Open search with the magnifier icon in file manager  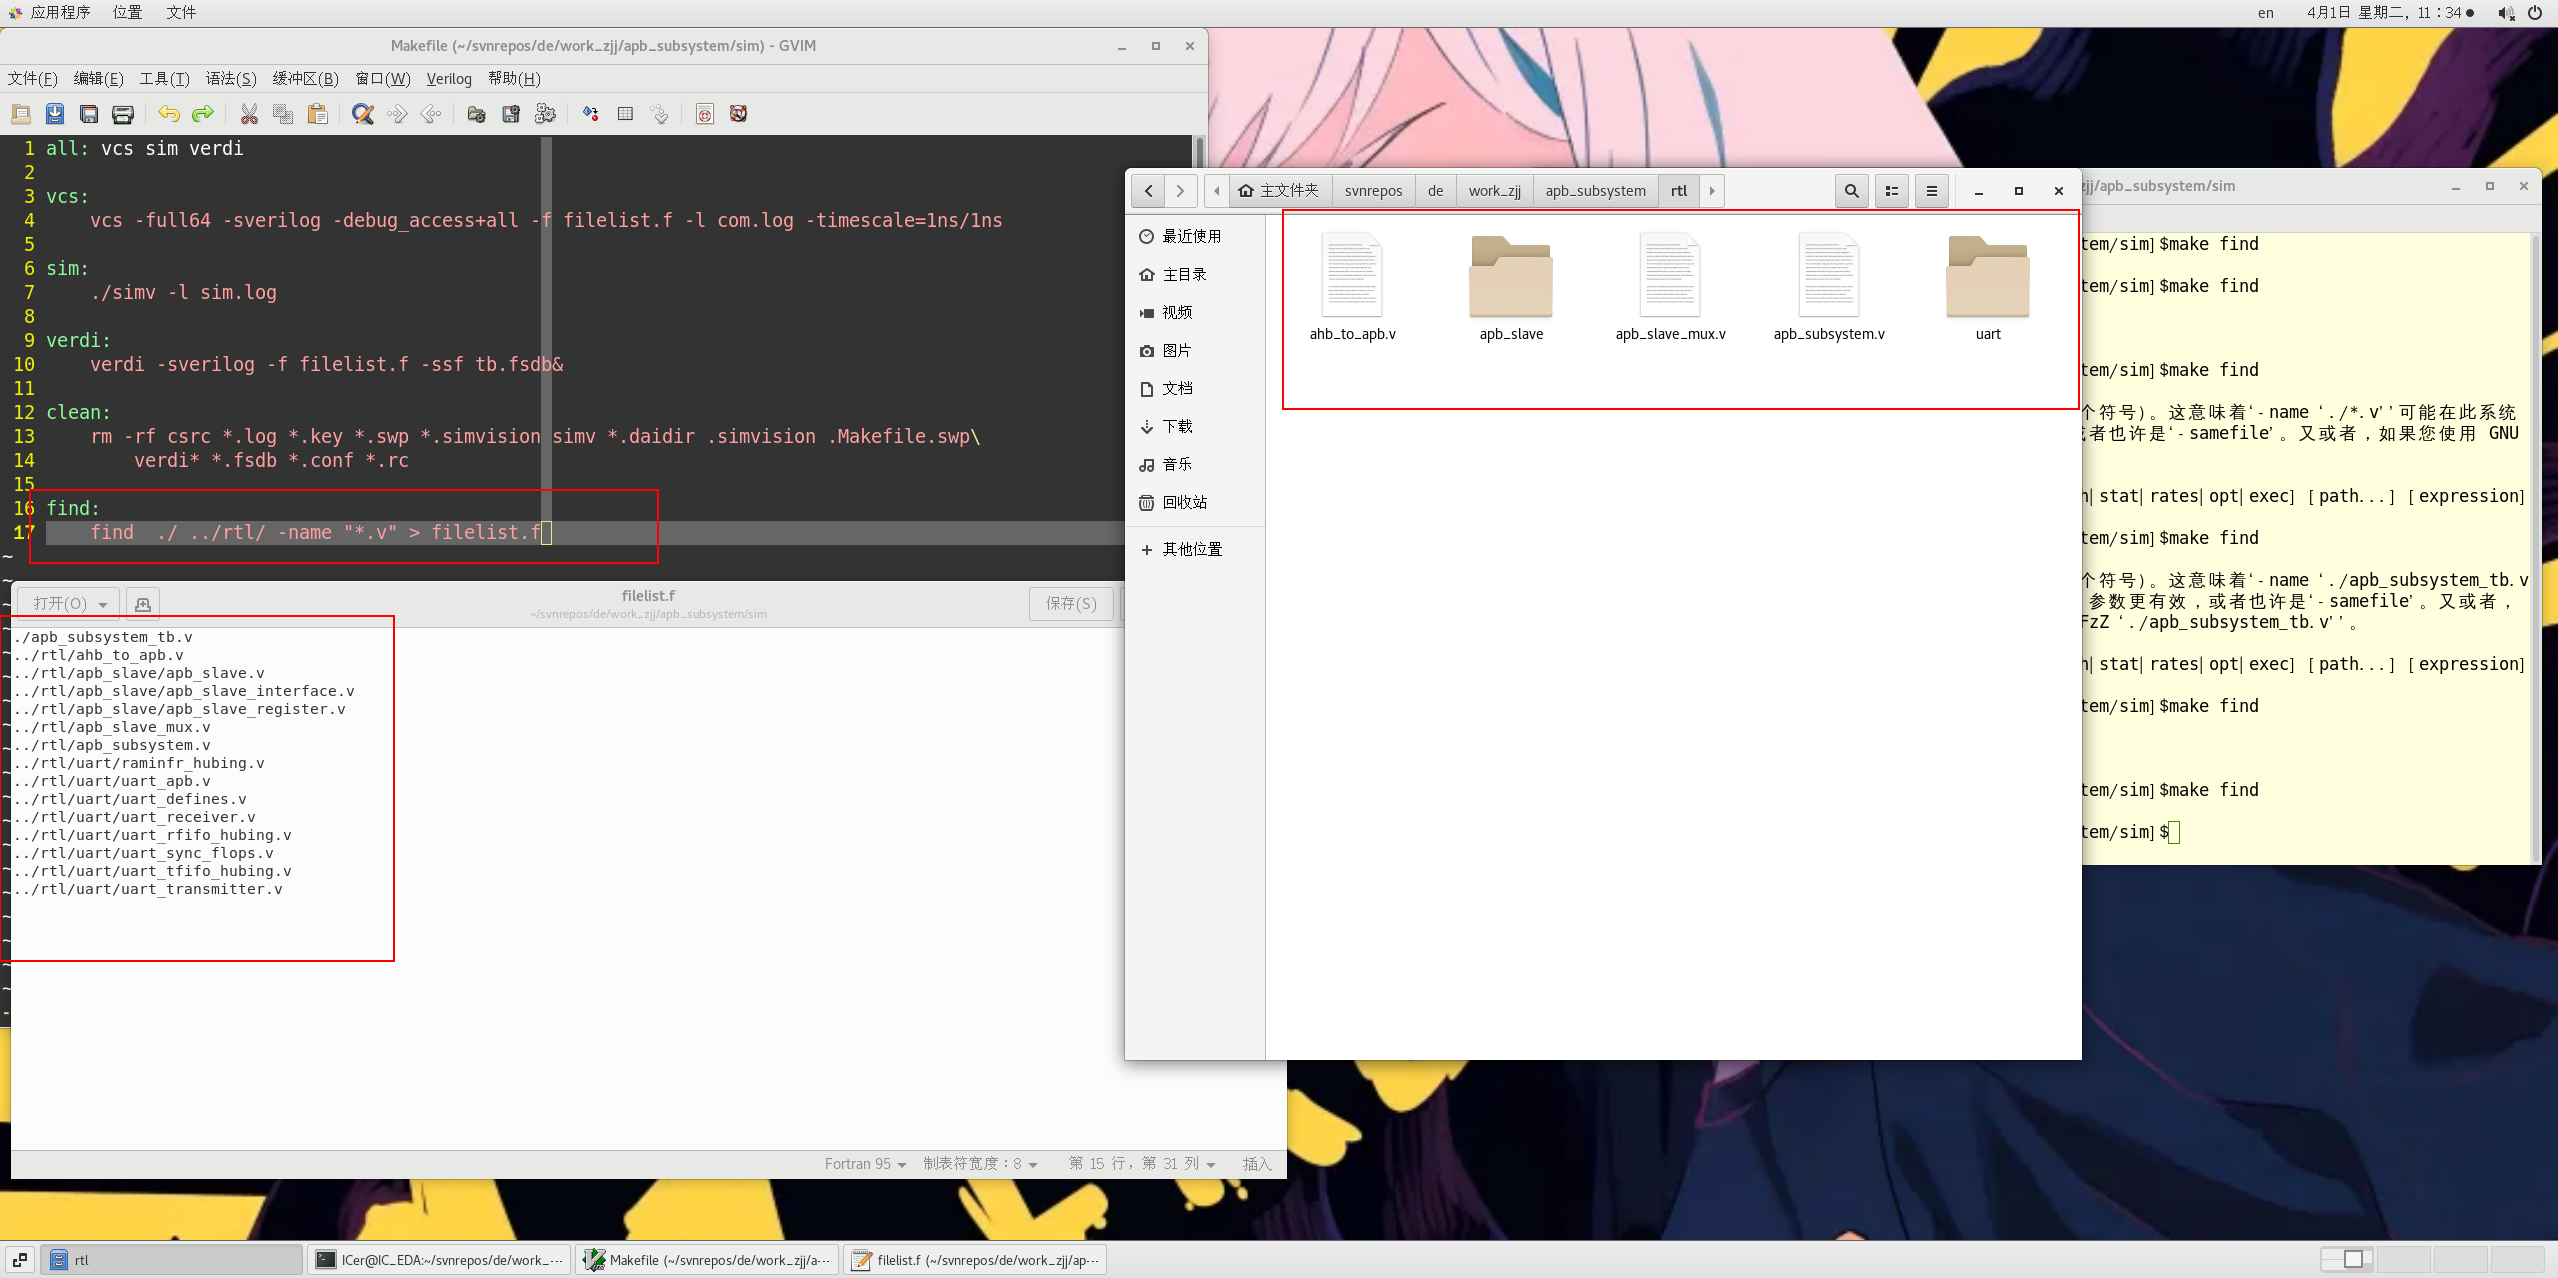(x=1850, y=190)
